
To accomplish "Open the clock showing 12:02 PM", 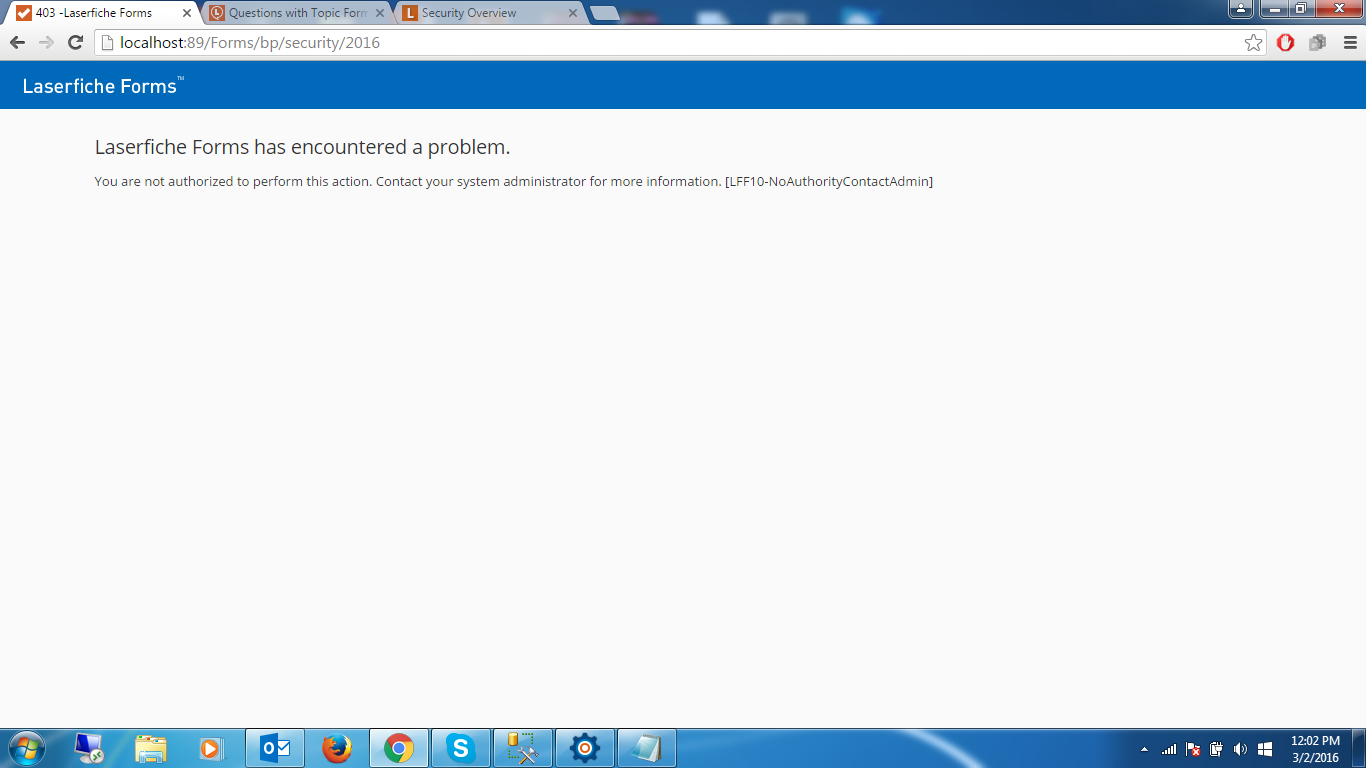I will pyautogui.click(x=1315, y=749).
